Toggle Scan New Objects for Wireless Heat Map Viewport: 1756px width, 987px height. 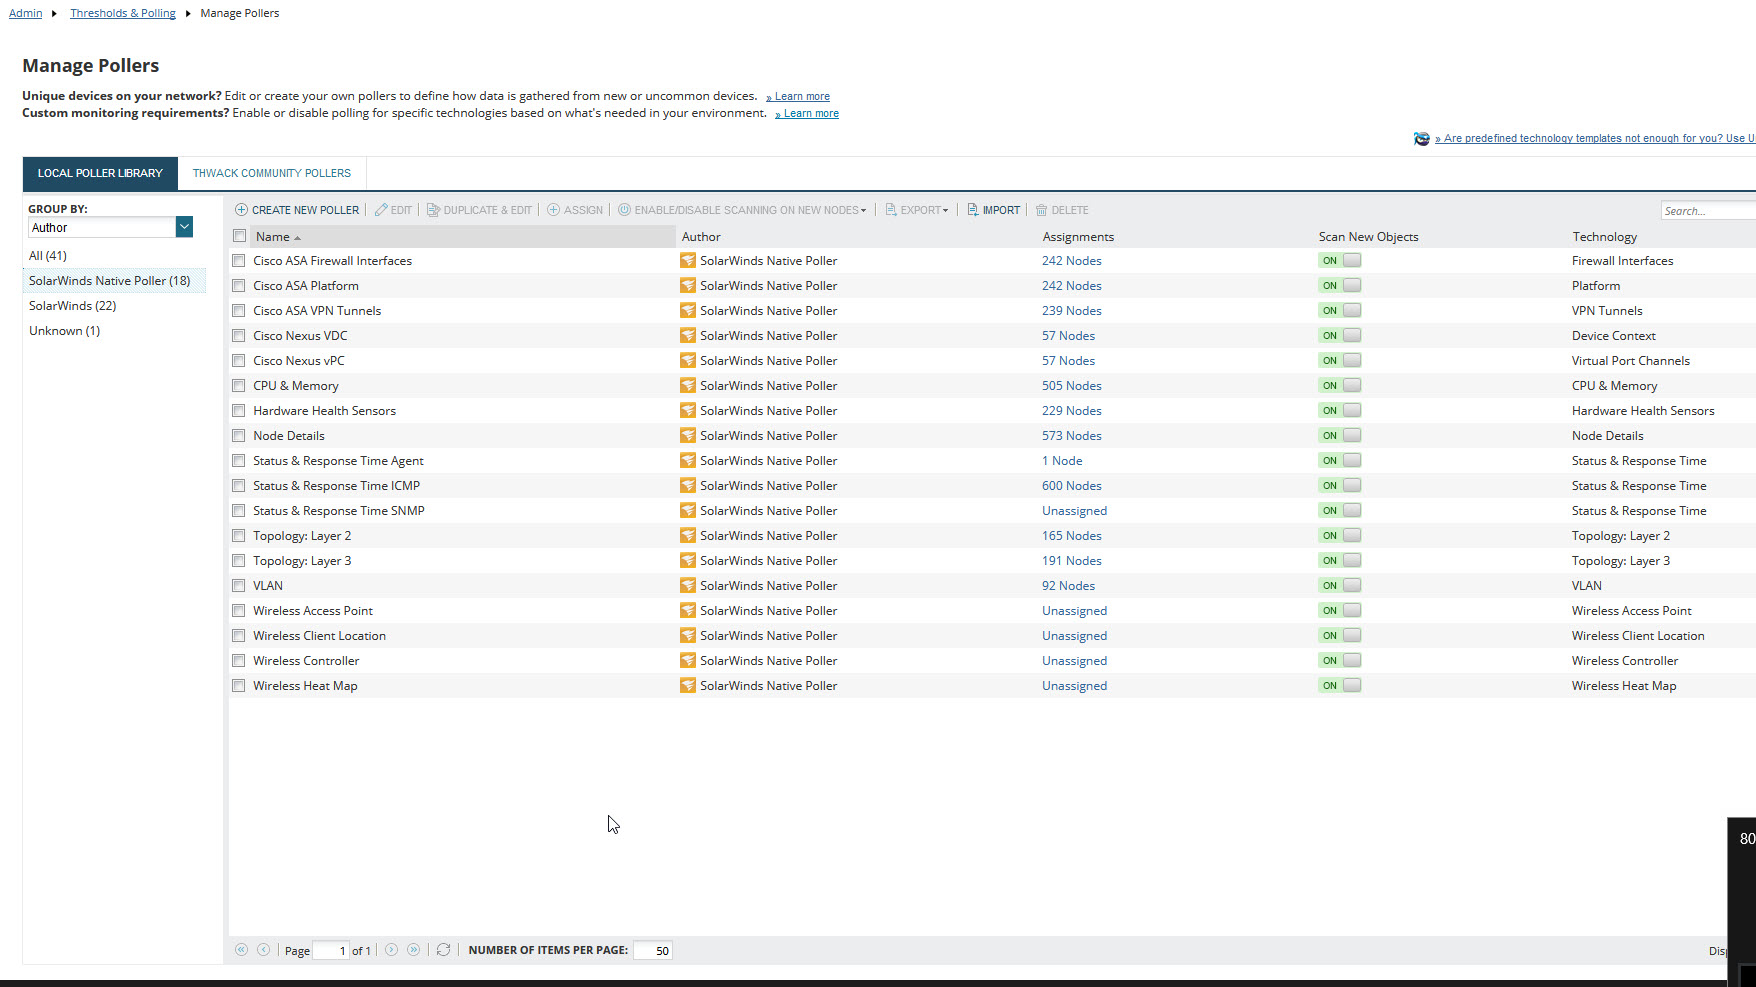[x=1340, y=685]
